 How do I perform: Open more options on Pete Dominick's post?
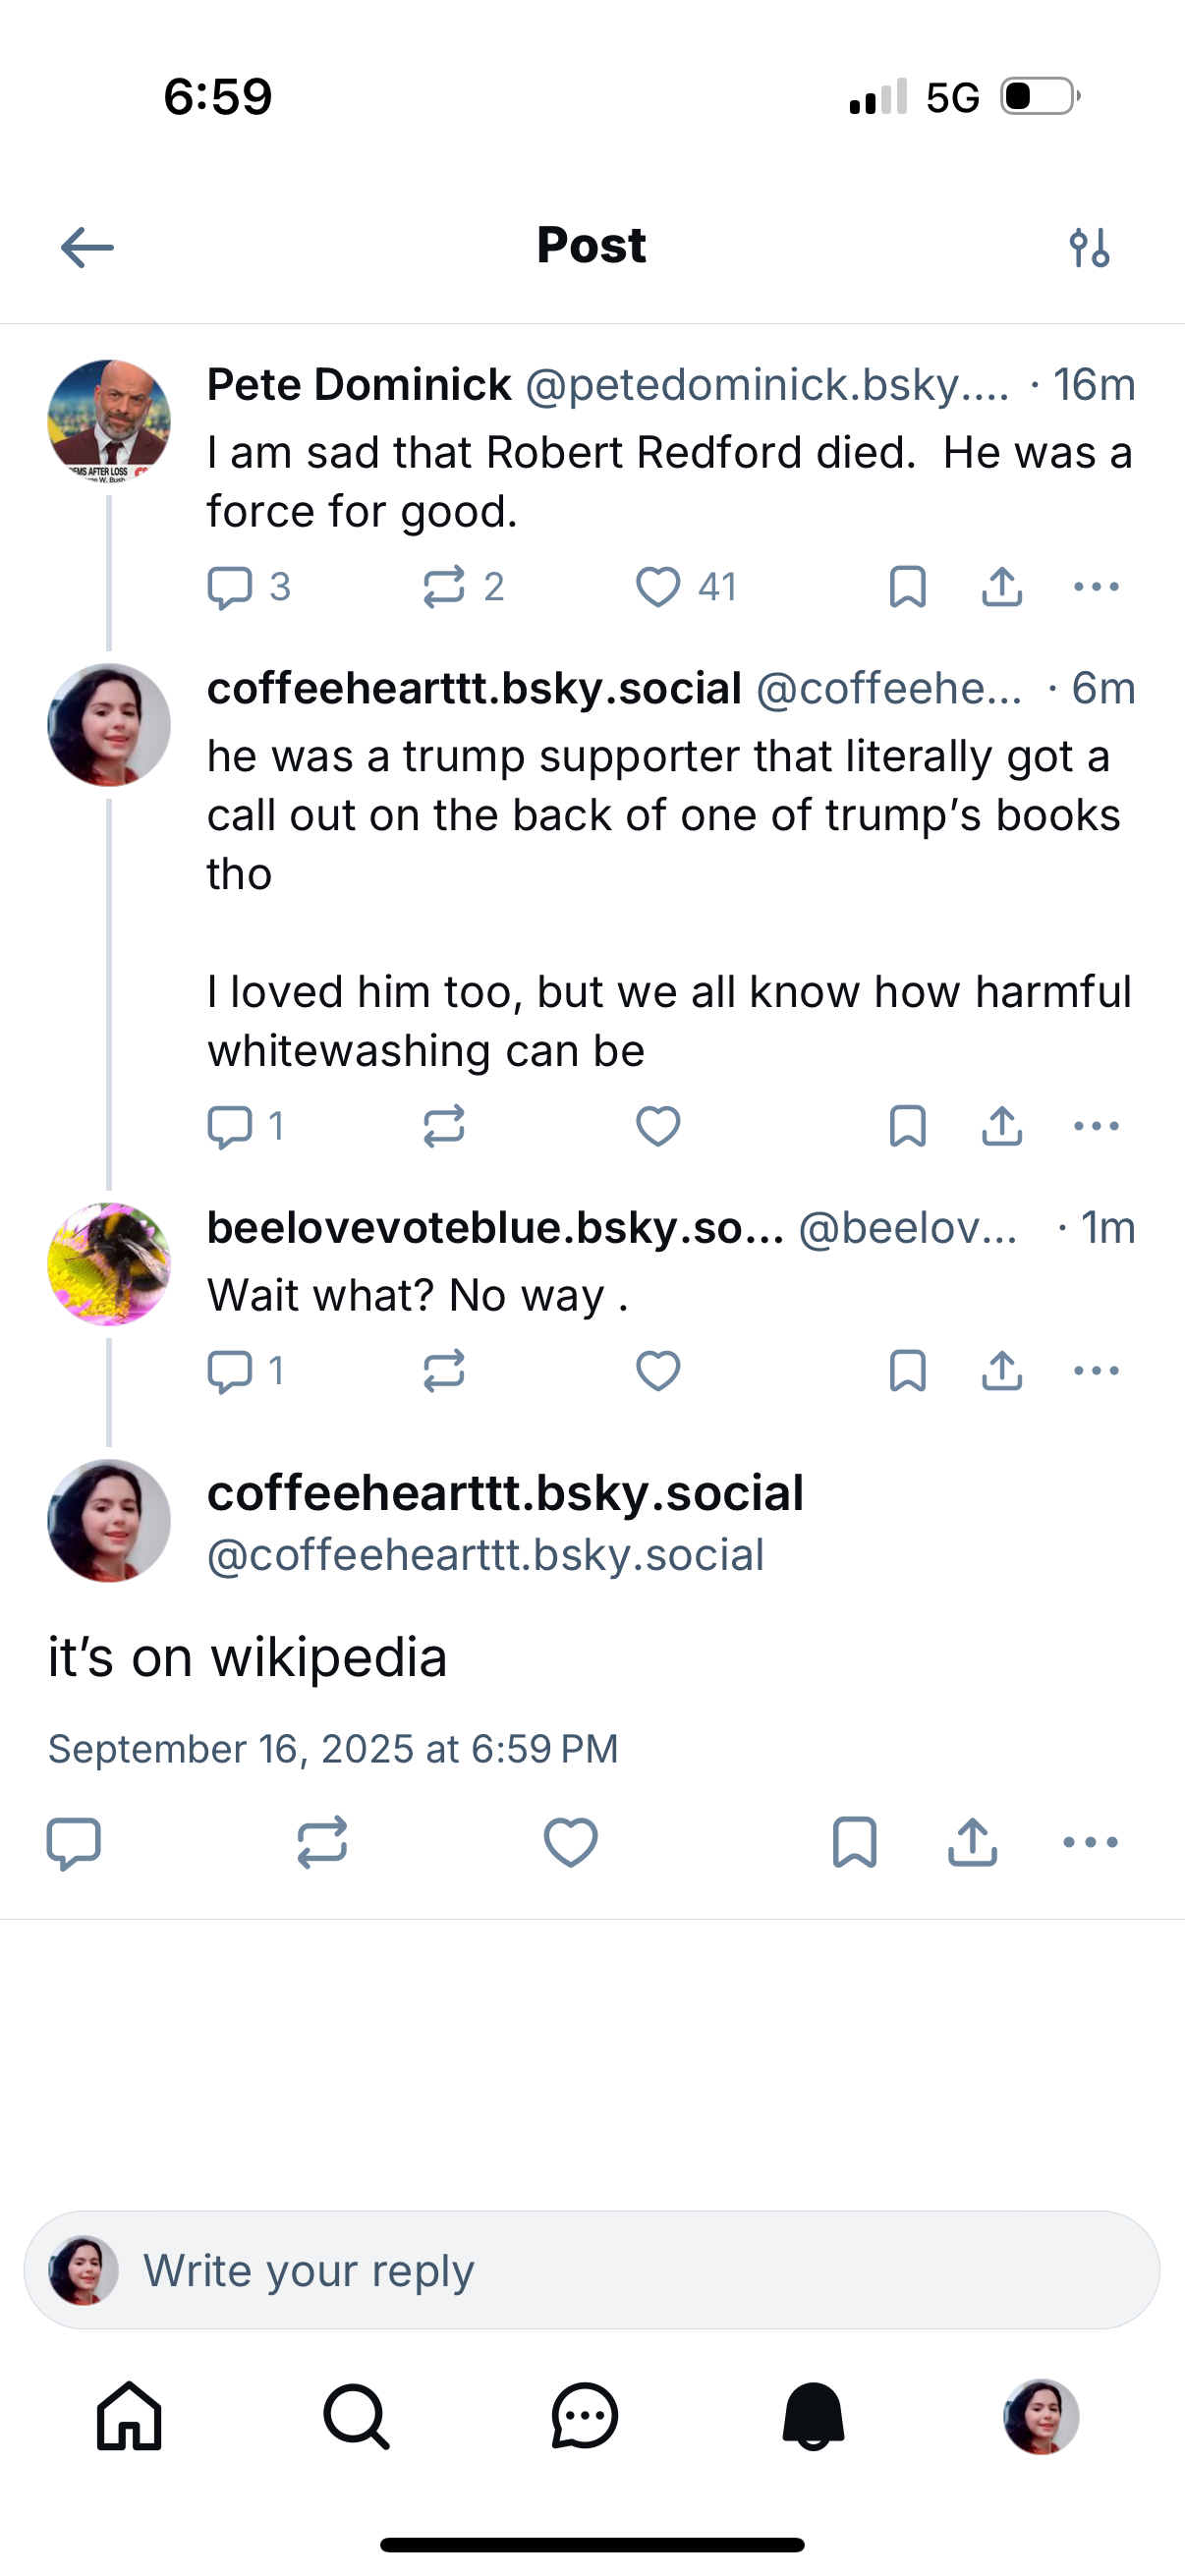1096,587
